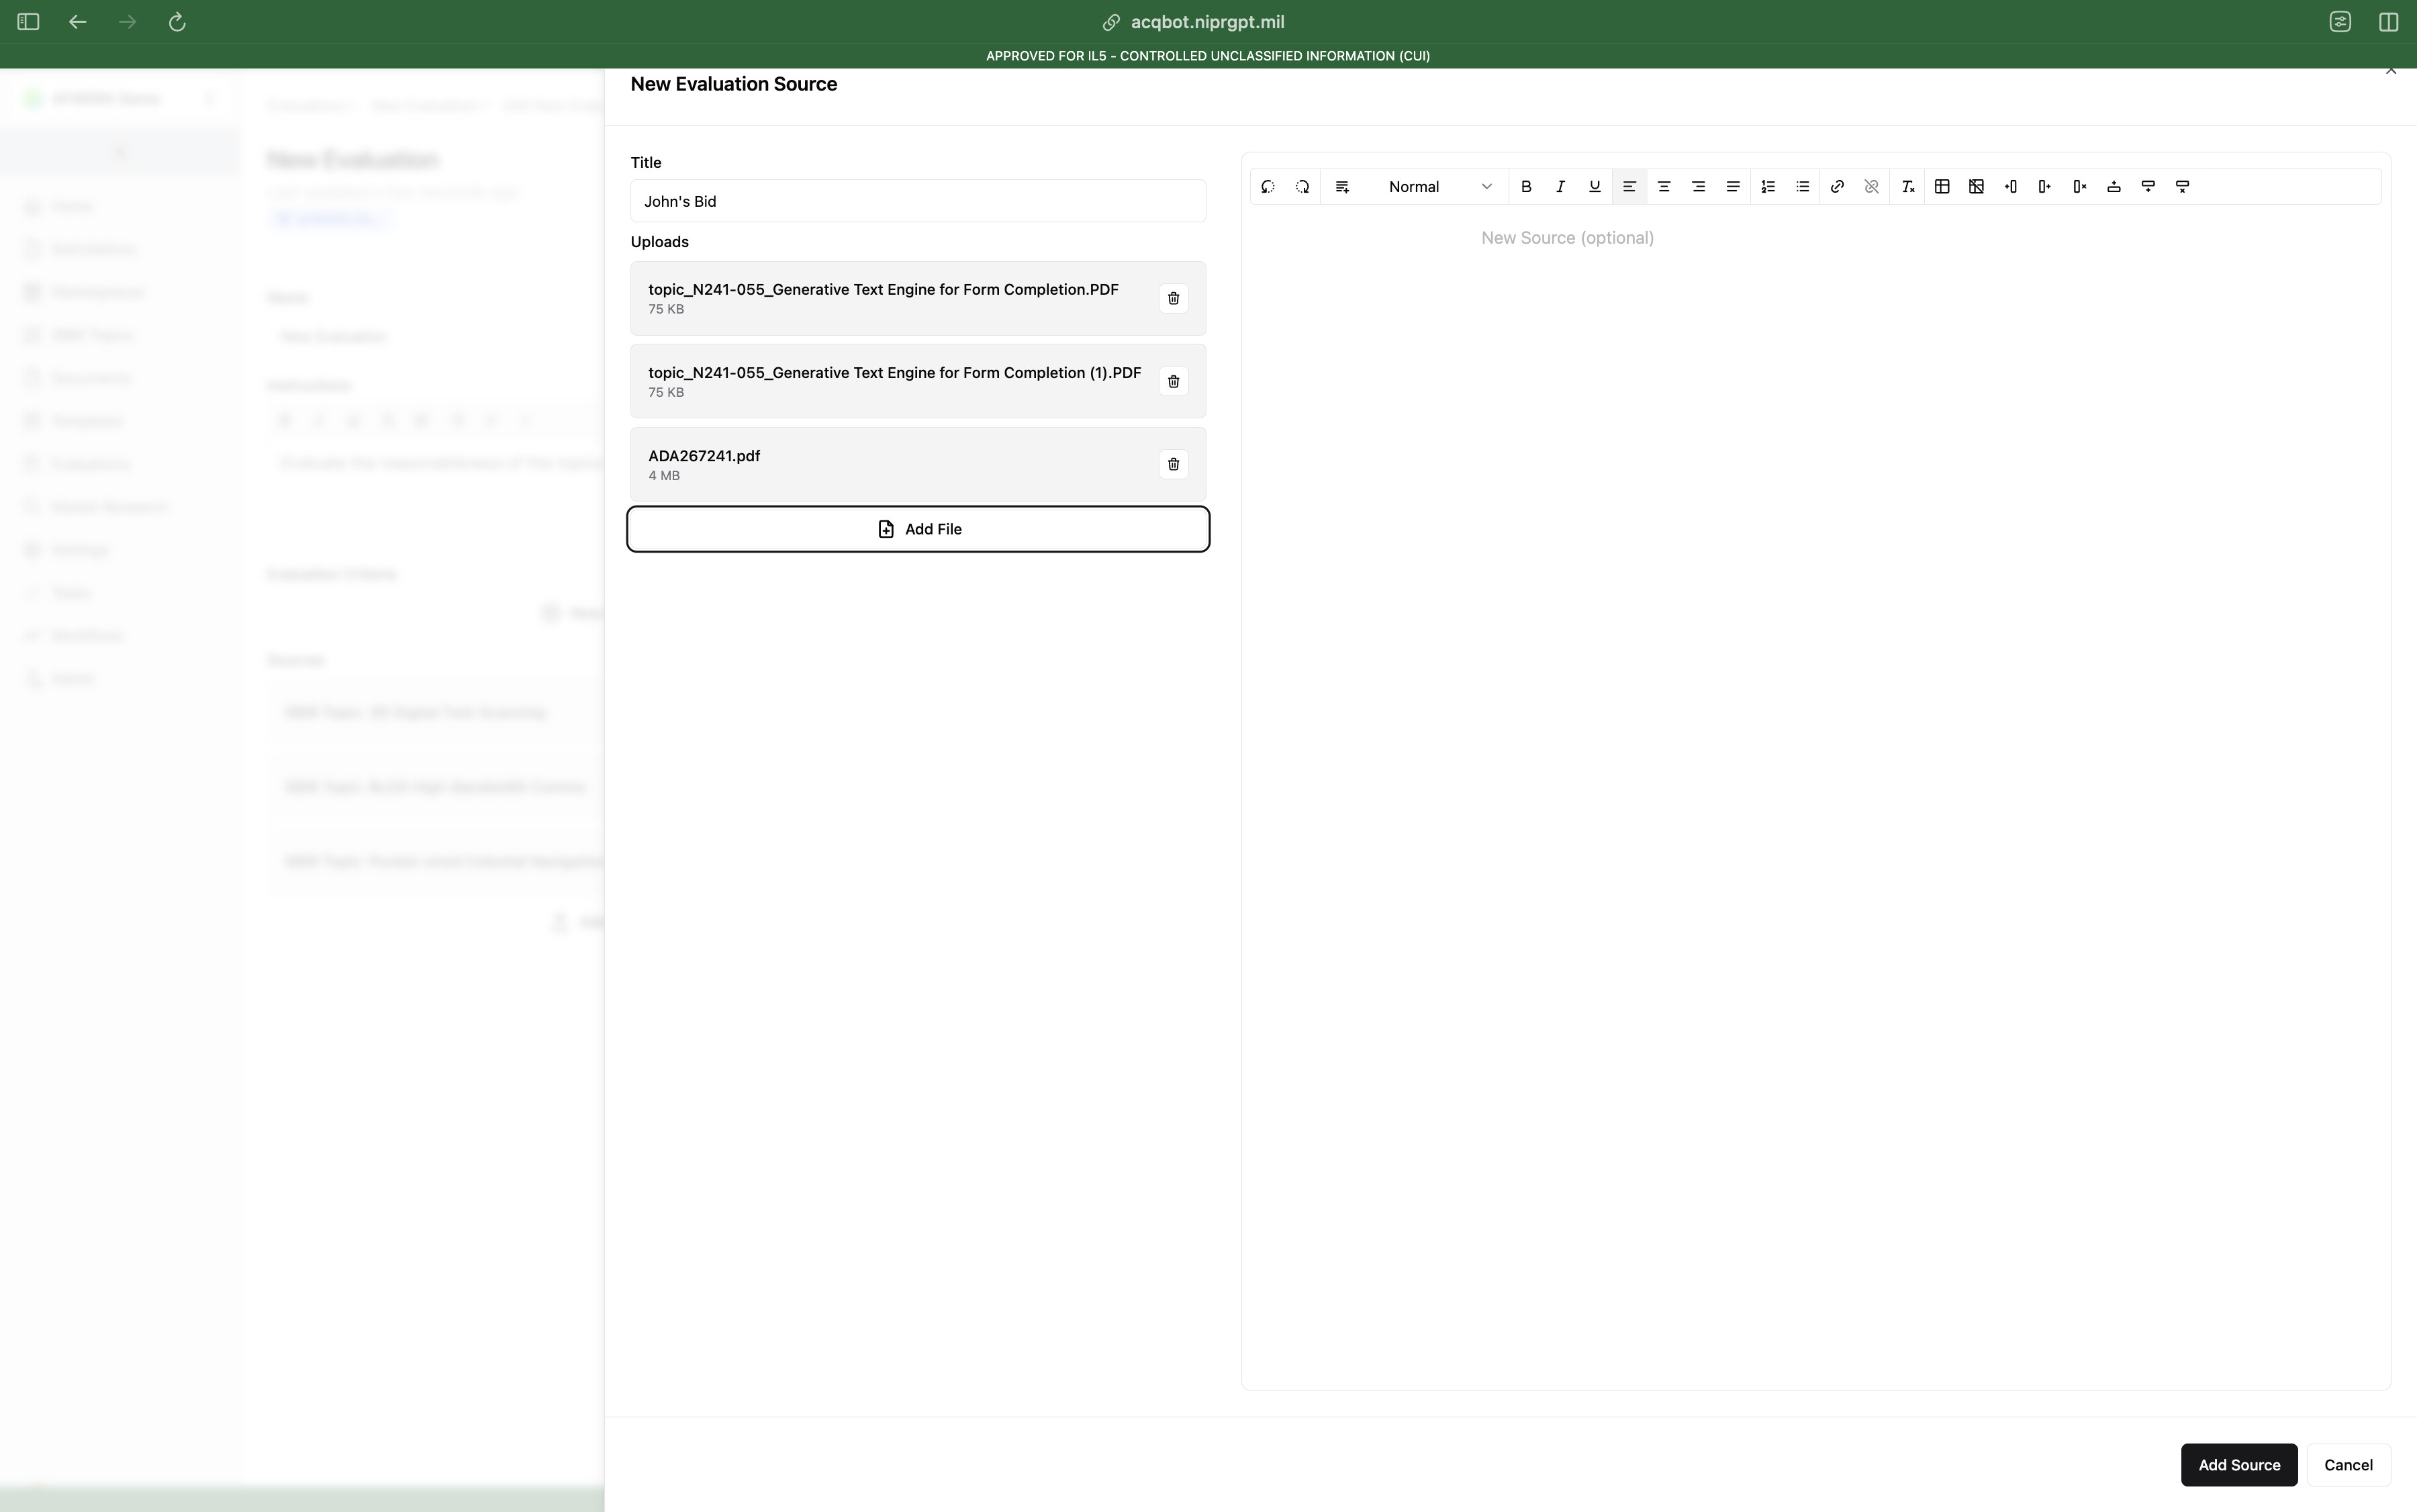Screen dimensions: 2417x1512
Task: Reload the page with the browser refresh icon
Action: 177,22
